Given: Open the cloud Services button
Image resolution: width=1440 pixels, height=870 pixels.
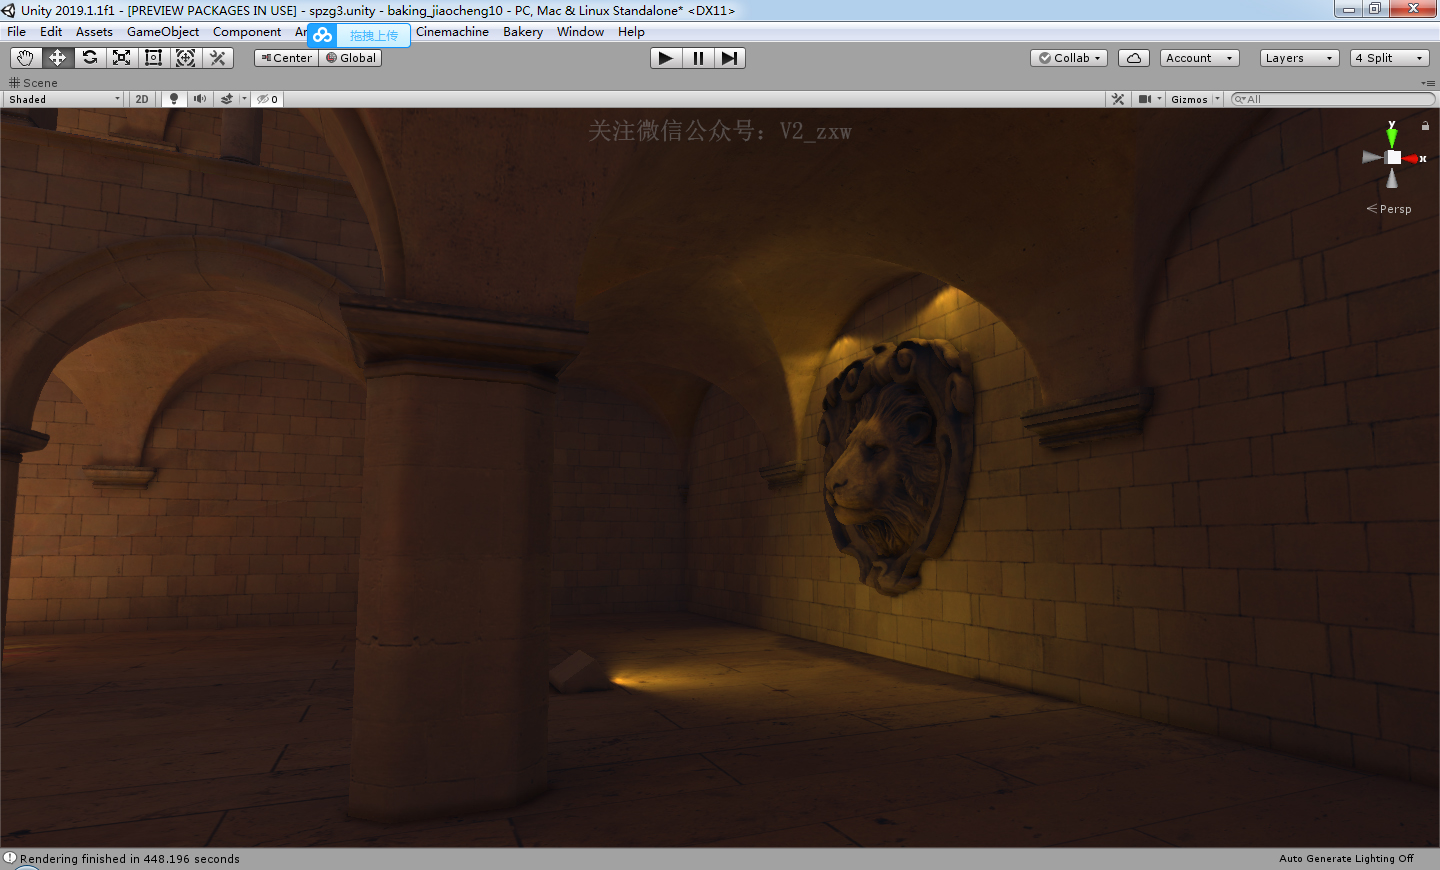Looking at the screenshot, I should (x=1133, y=58).
